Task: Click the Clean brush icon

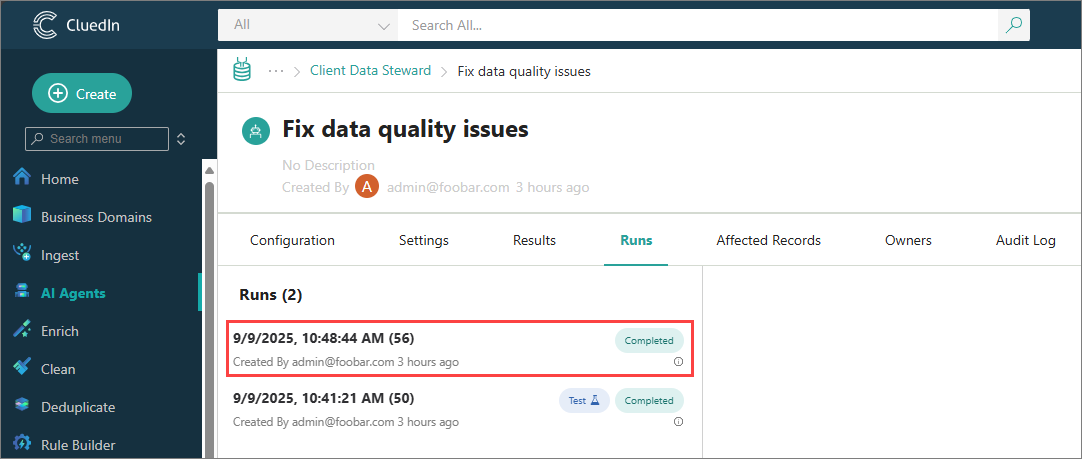Action: 22,368
